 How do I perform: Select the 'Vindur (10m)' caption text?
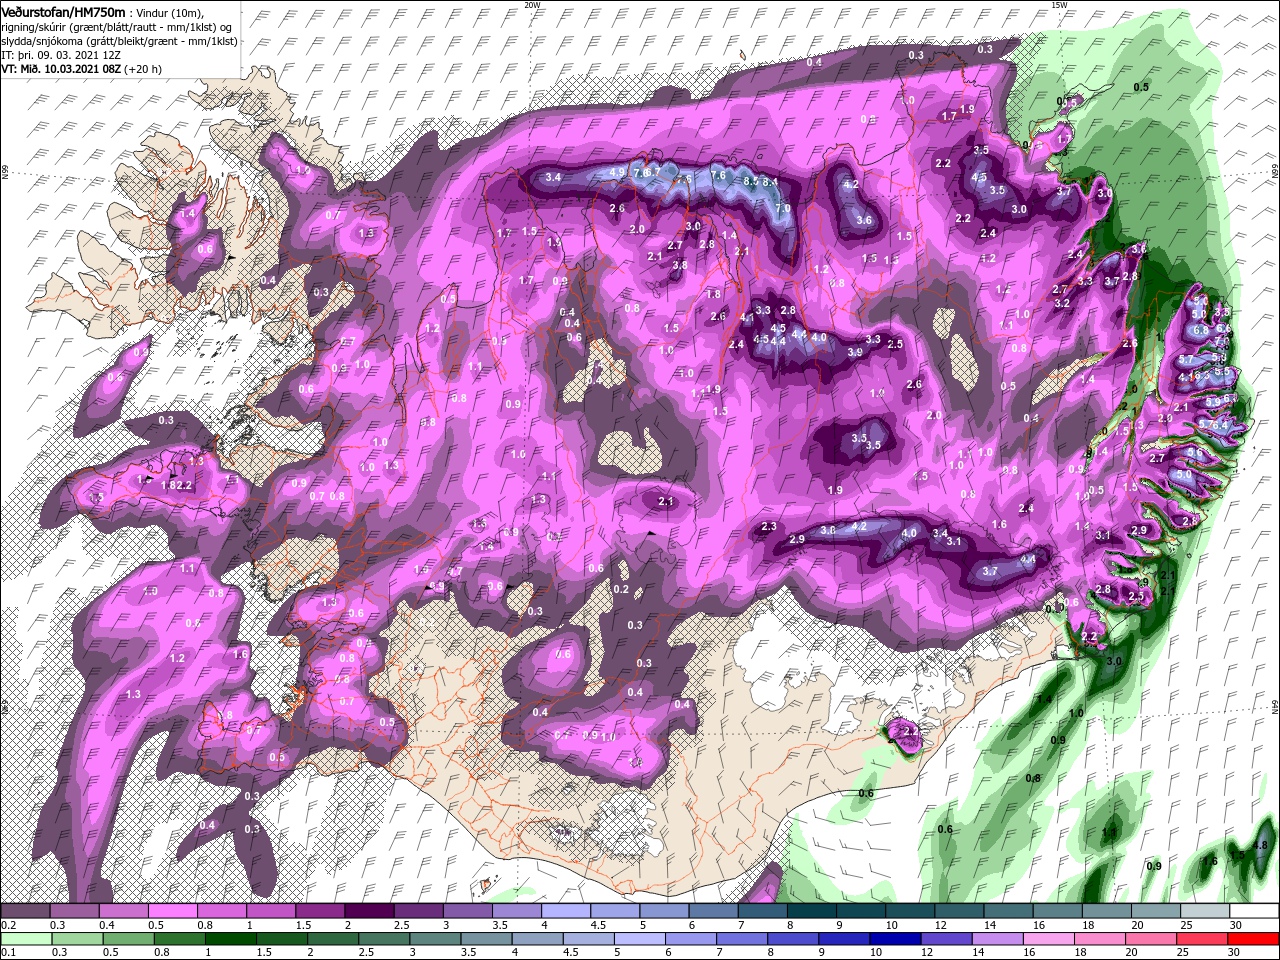click(168, 12)
